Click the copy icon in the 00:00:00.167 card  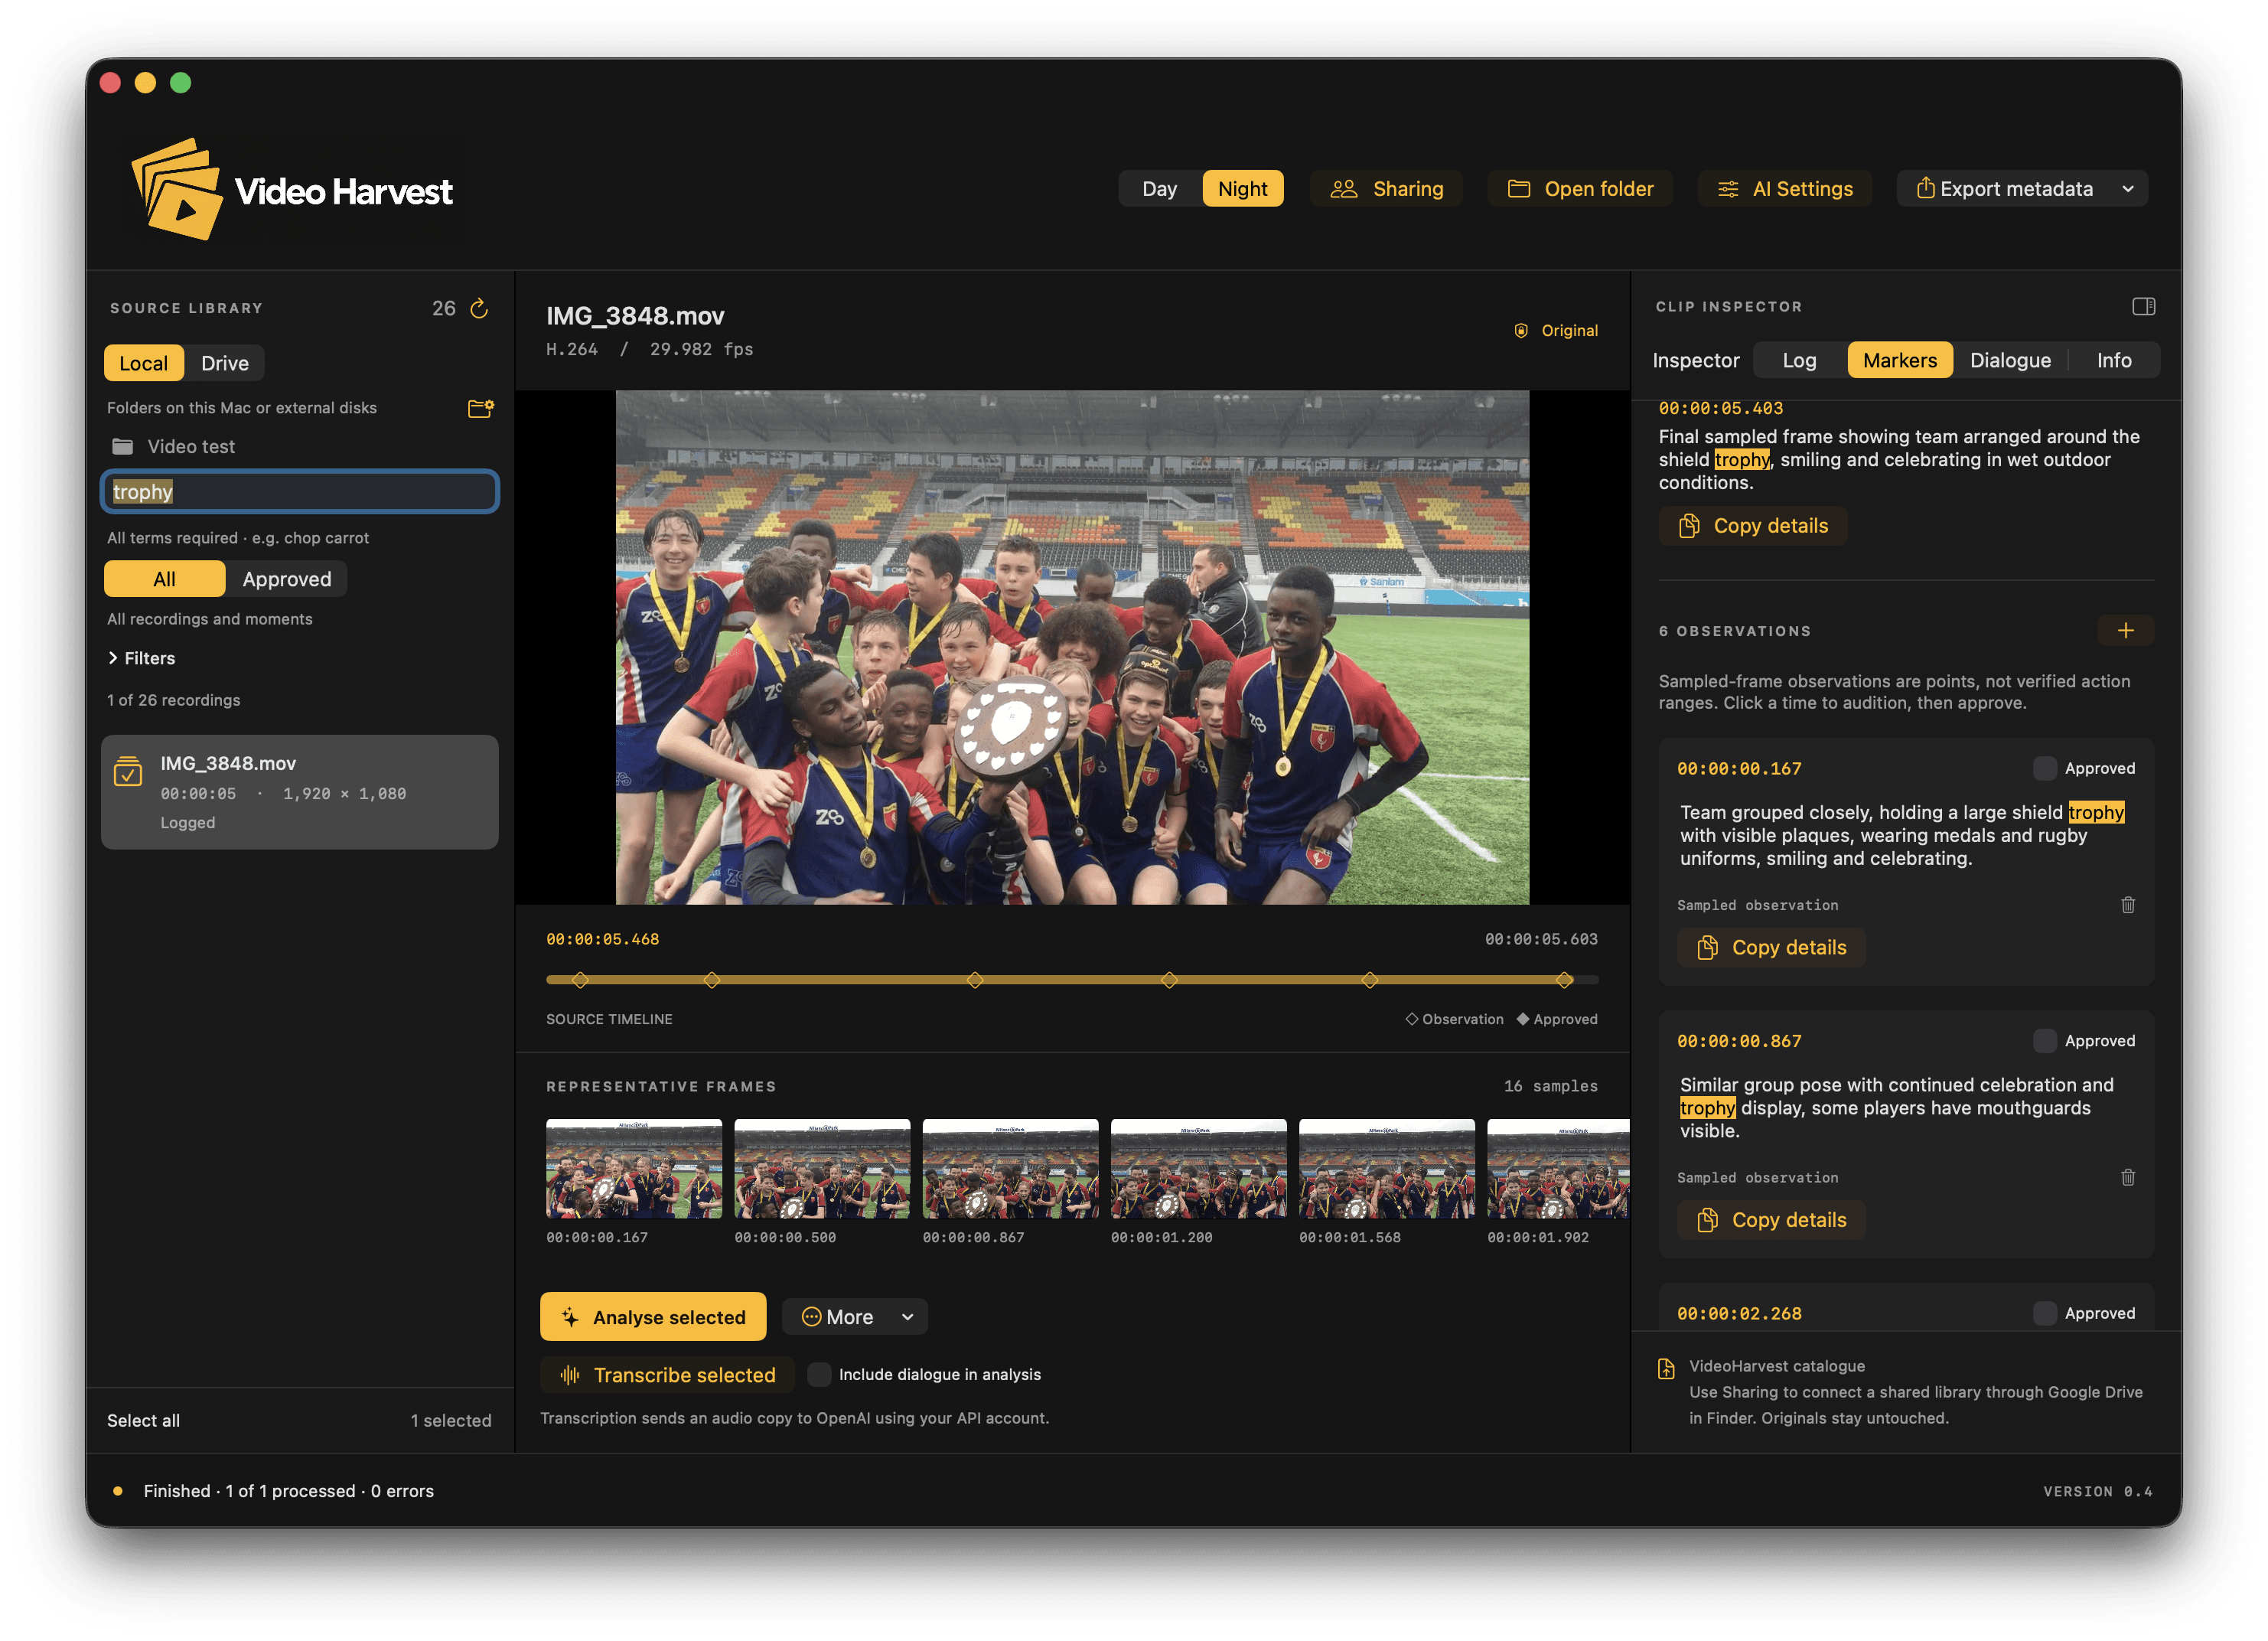pyautogui.click(x=1707, y=947)
